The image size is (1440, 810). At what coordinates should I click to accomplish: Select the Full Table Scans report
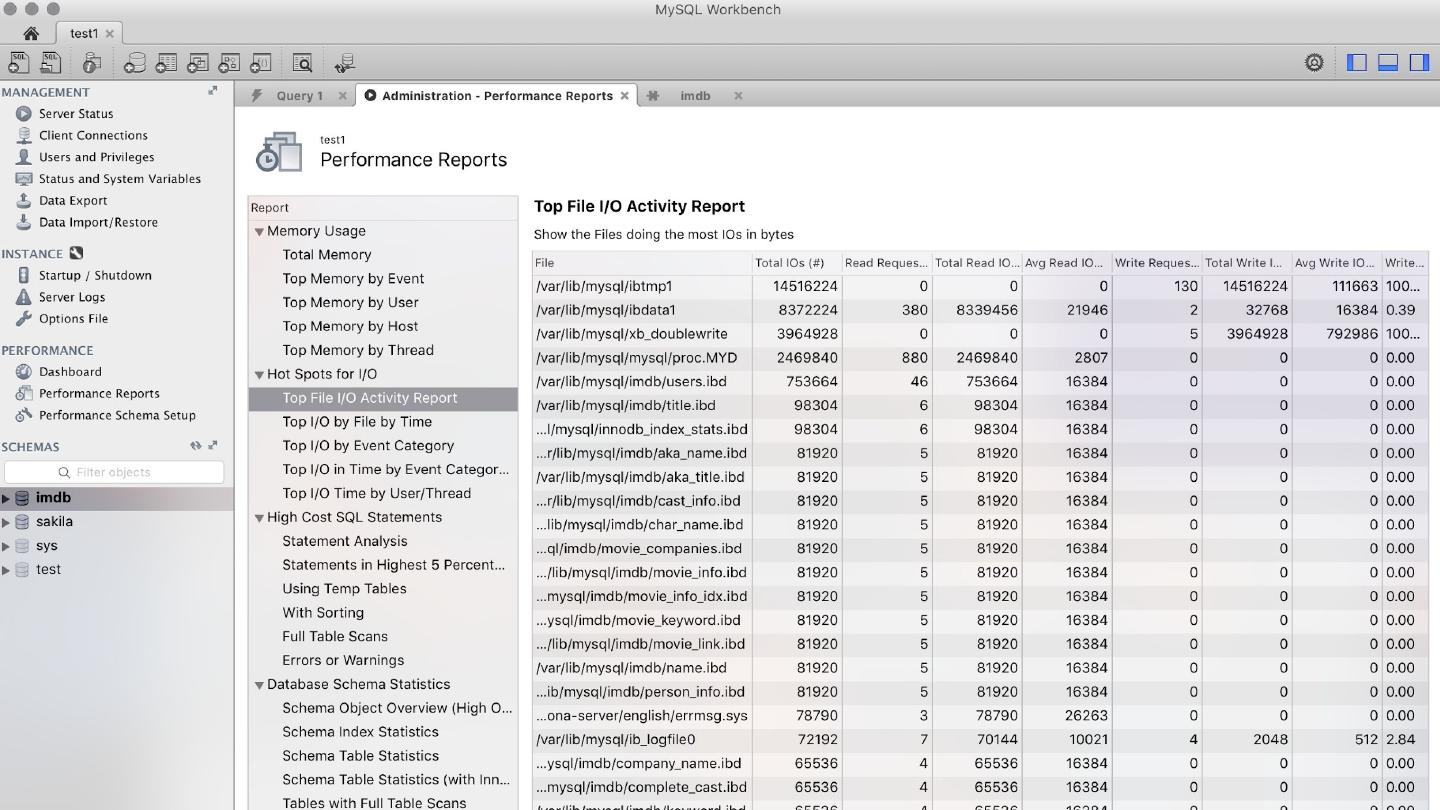335,637
